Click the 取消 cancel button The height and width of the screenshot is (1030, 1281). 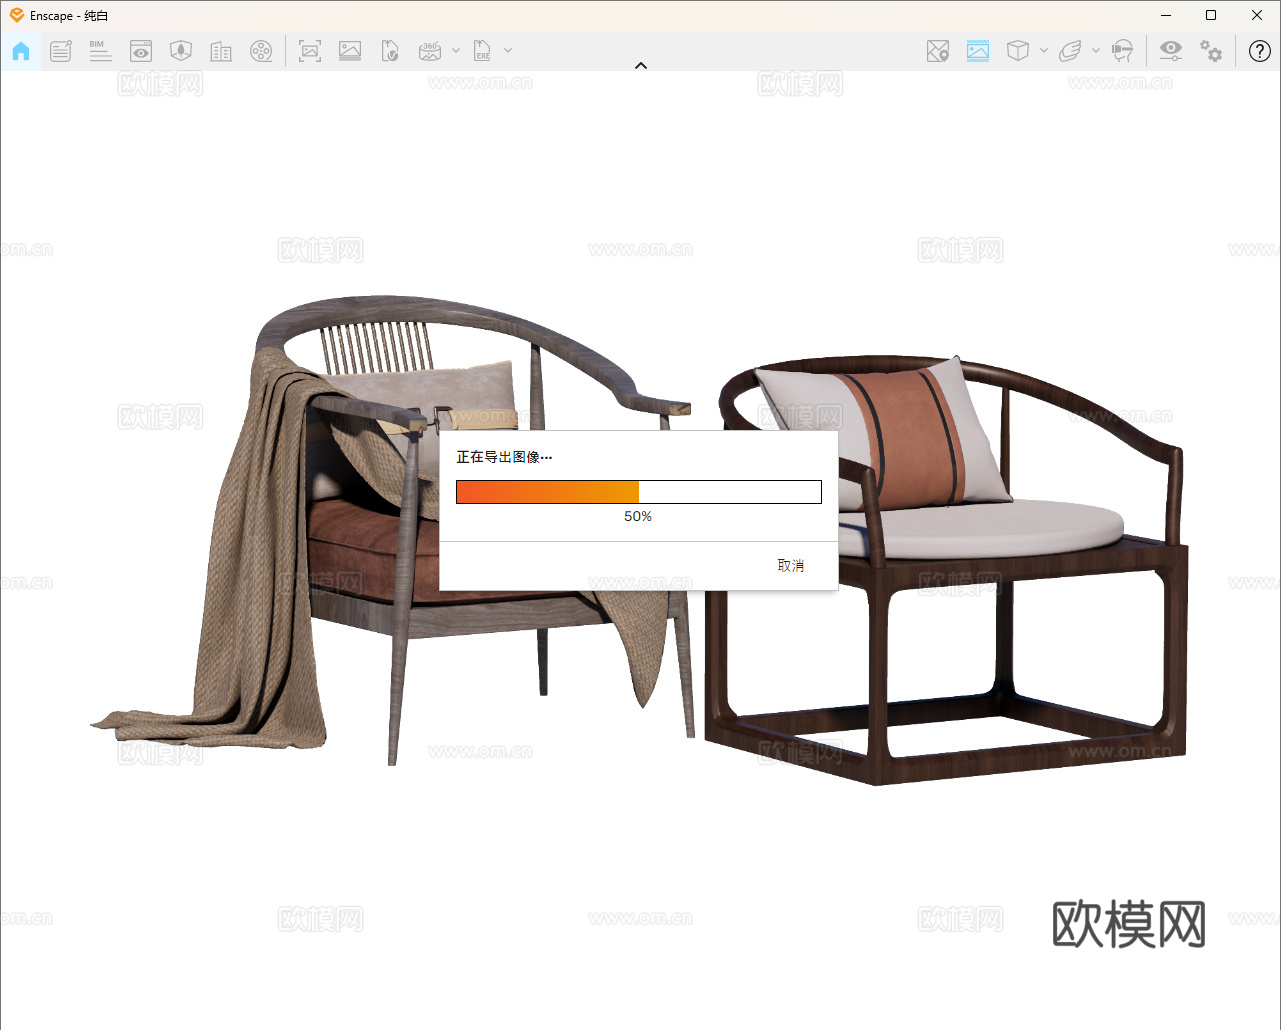click(x=791, y=566)
